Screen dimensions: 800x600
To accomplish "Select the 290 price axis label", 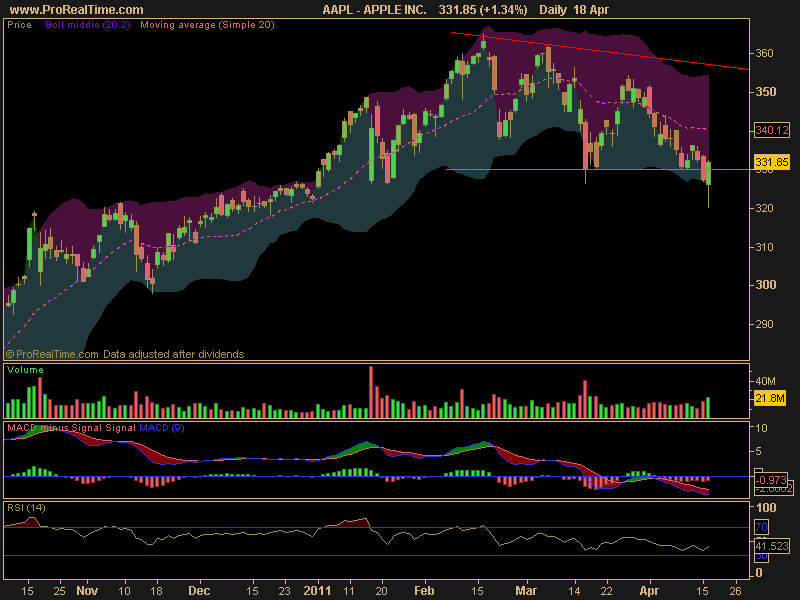I will tap(764, 324).
